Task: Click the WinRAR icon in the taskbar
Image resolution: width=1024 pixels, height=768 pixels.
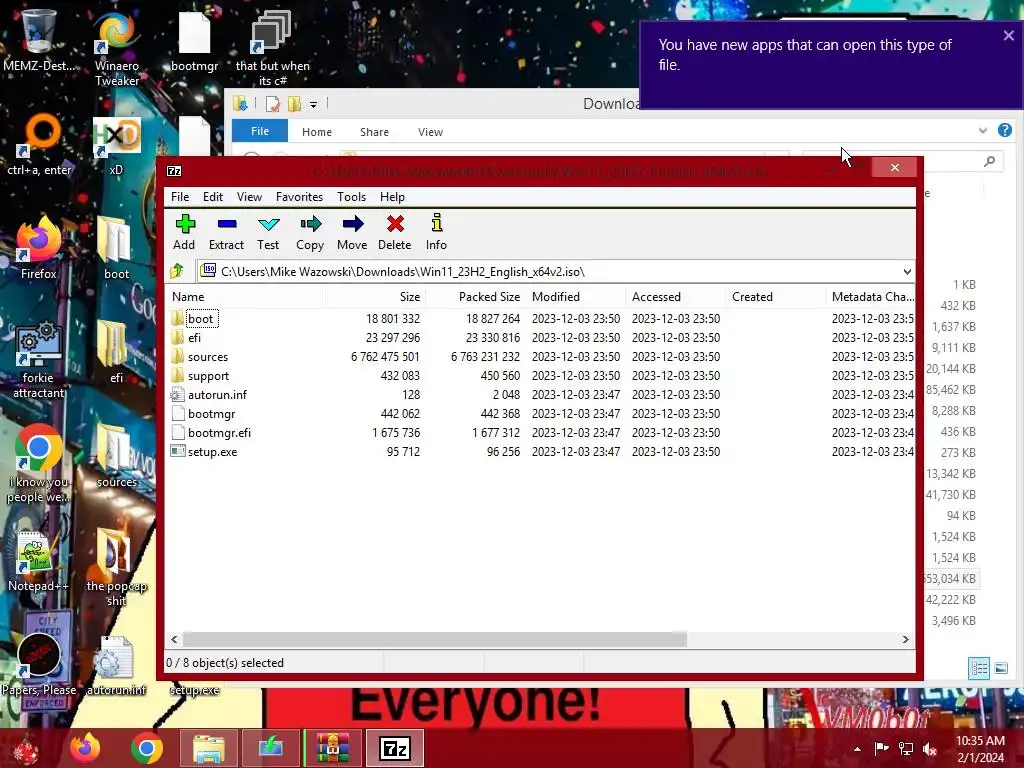Action: coord(333,748)
